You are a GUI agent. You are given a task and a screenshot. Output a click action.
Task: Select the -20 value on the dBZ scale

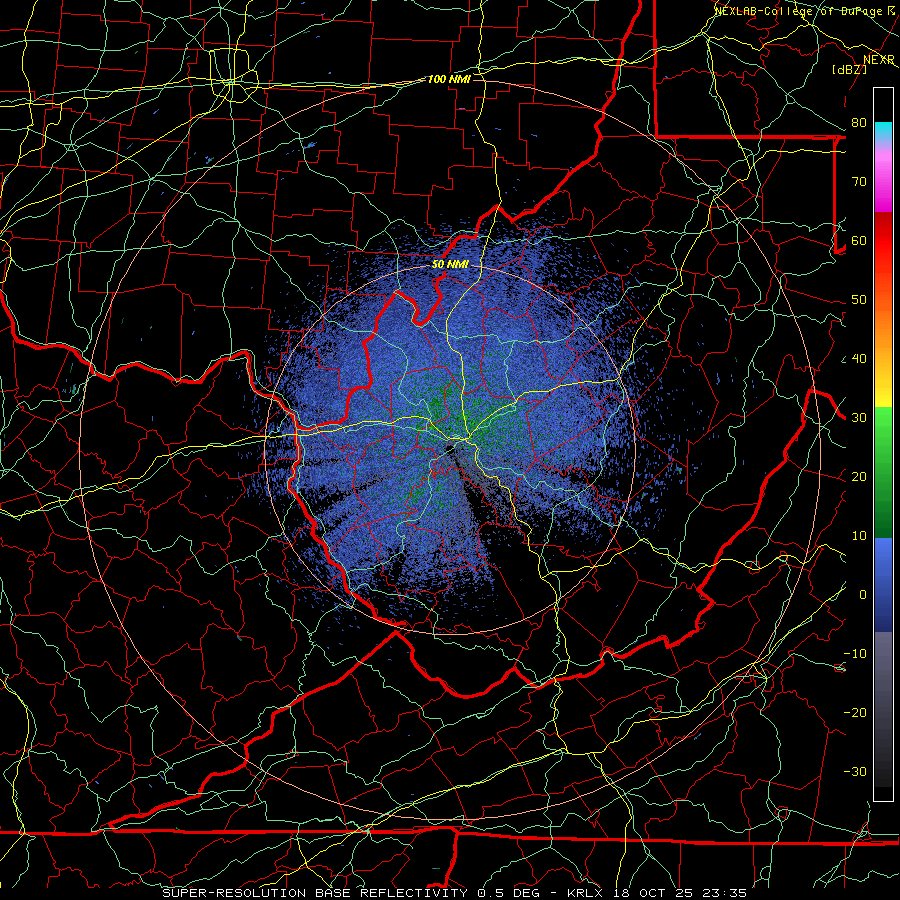[855, 713]
